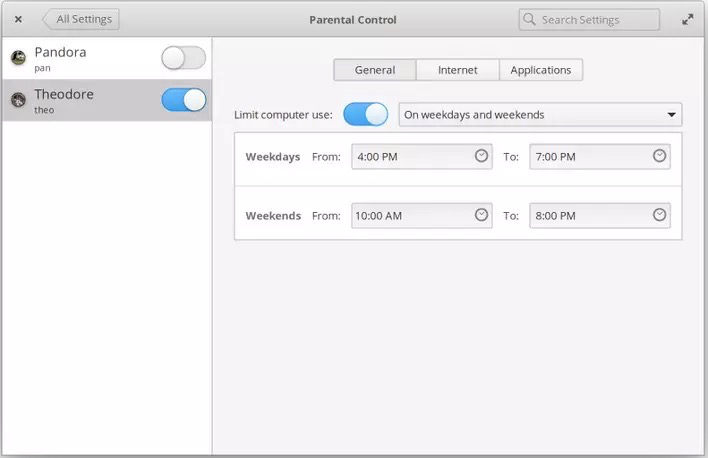Switch to the General tab
708x458 pixels.
(x=375, y=70)
